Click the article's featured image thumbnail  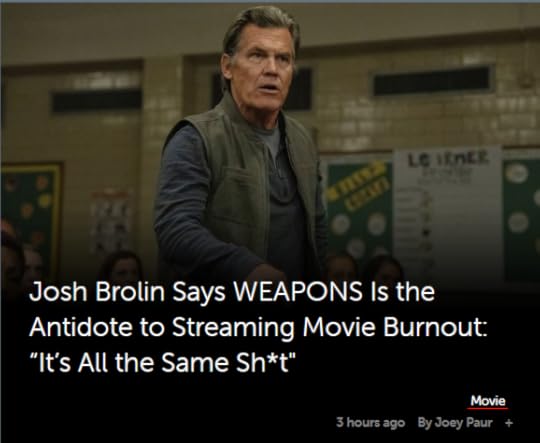[x=270, y=145]
